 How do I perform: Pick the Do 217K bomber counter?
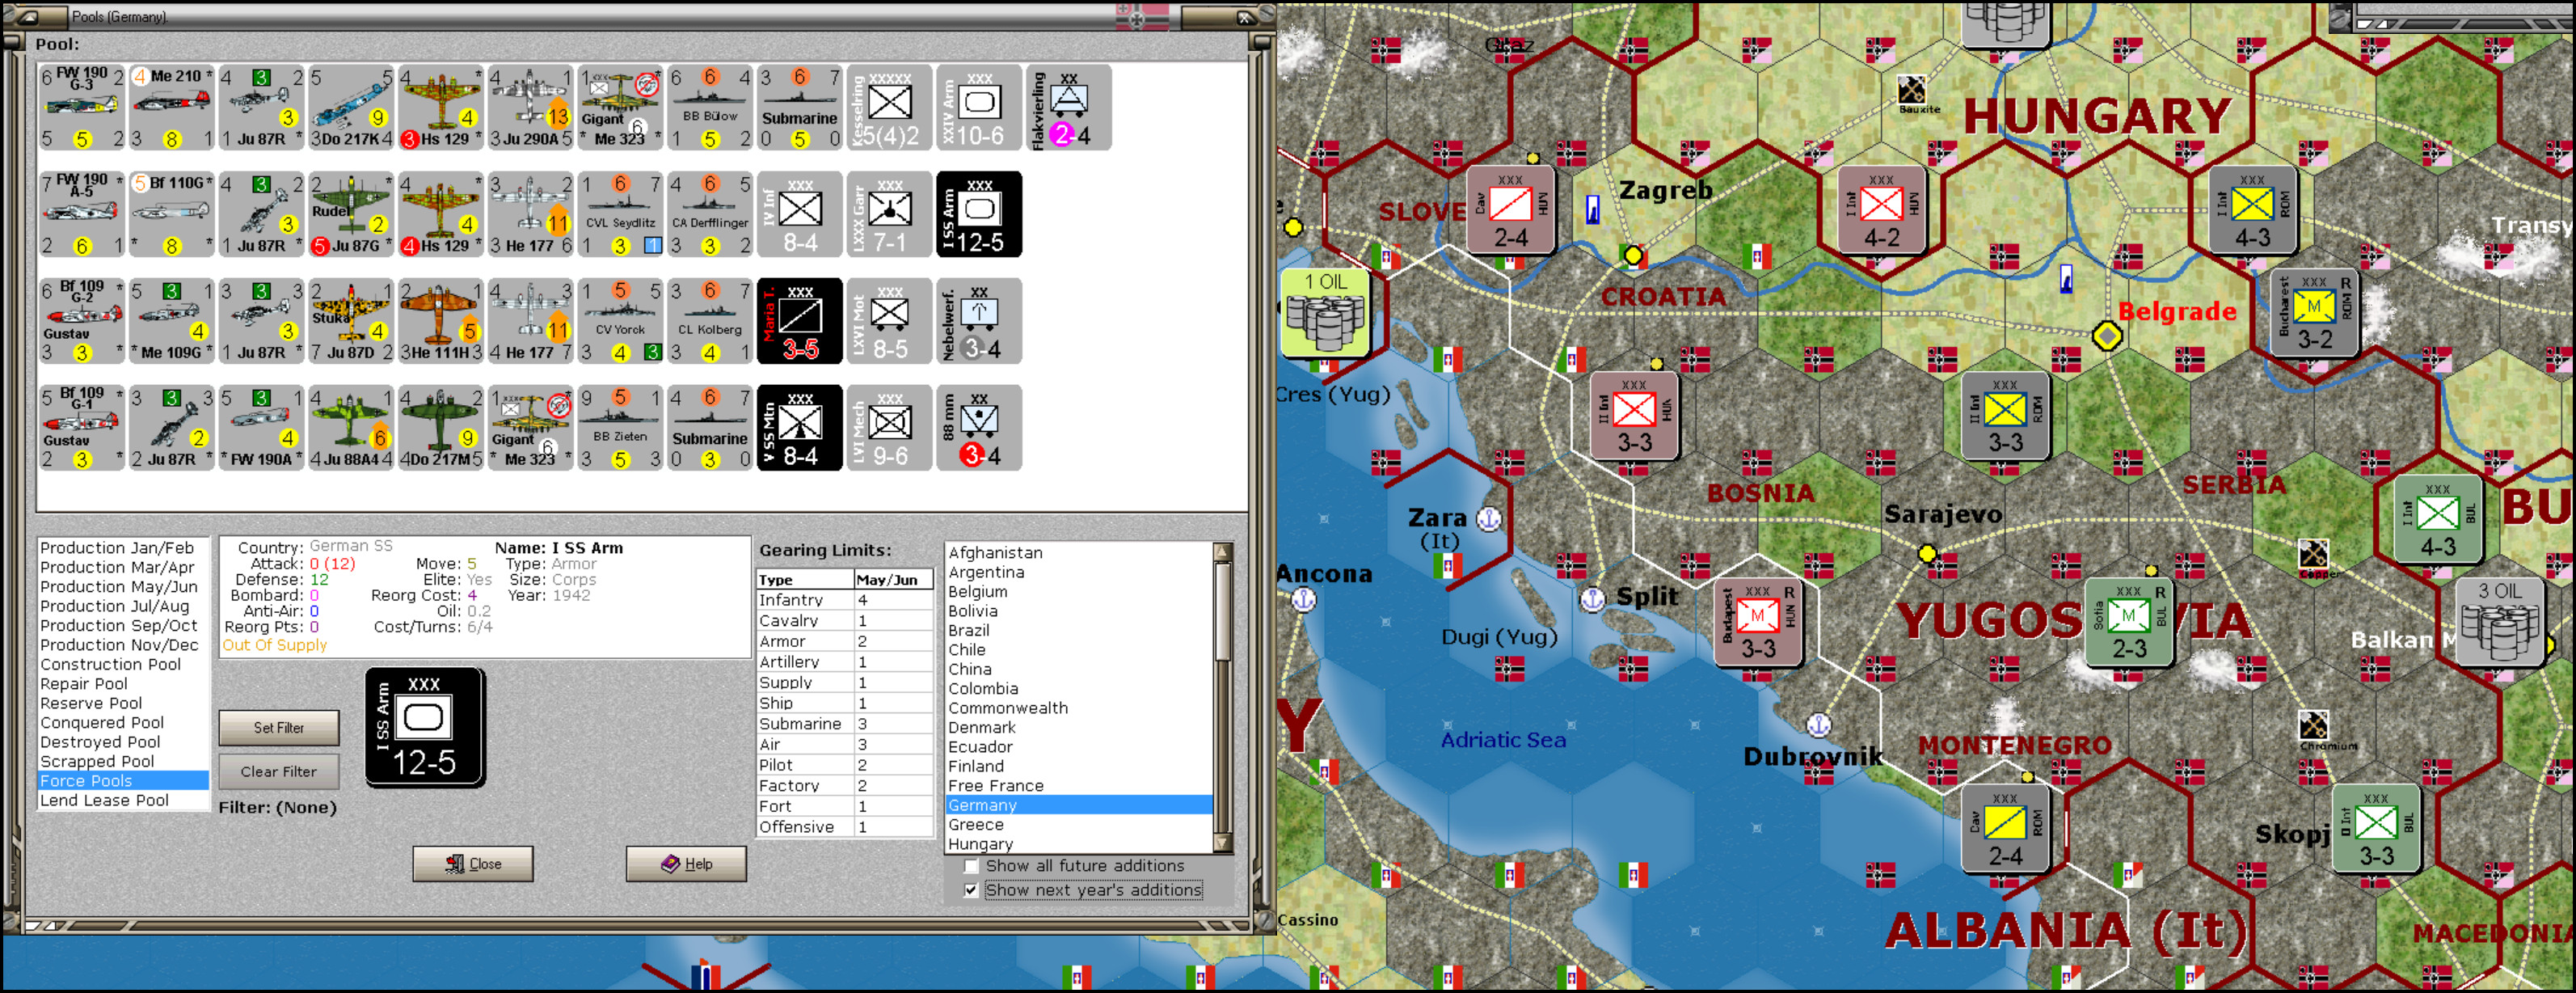point(351,108)
